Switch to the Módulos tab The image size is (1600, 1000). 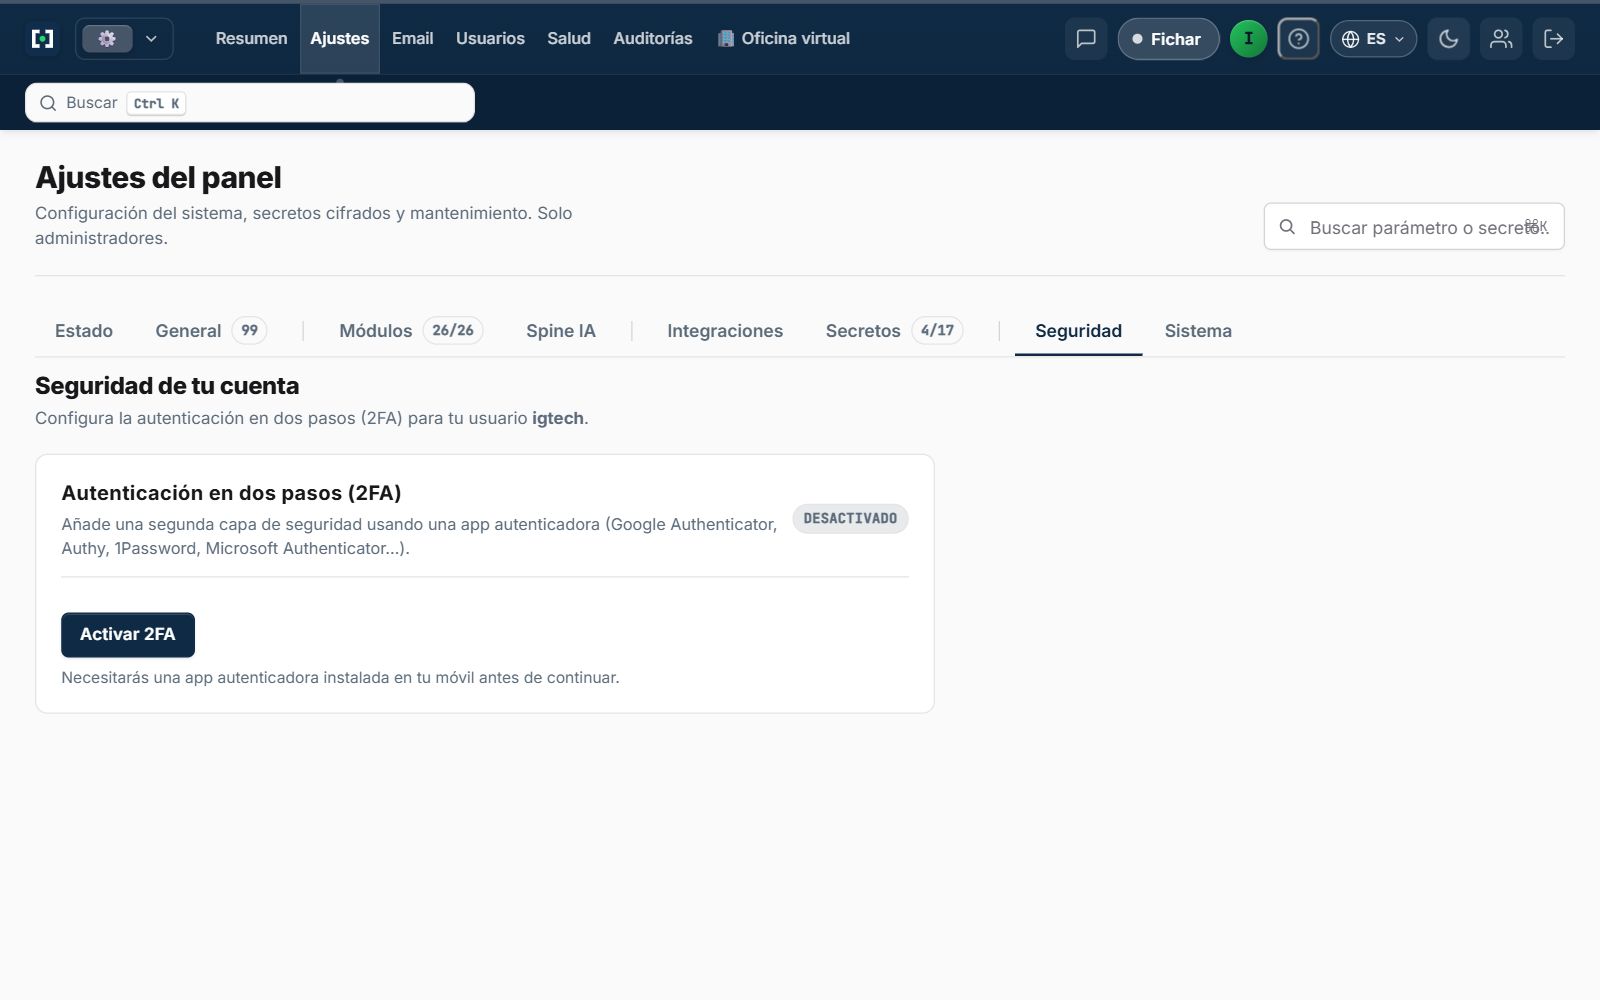(411, 331)
